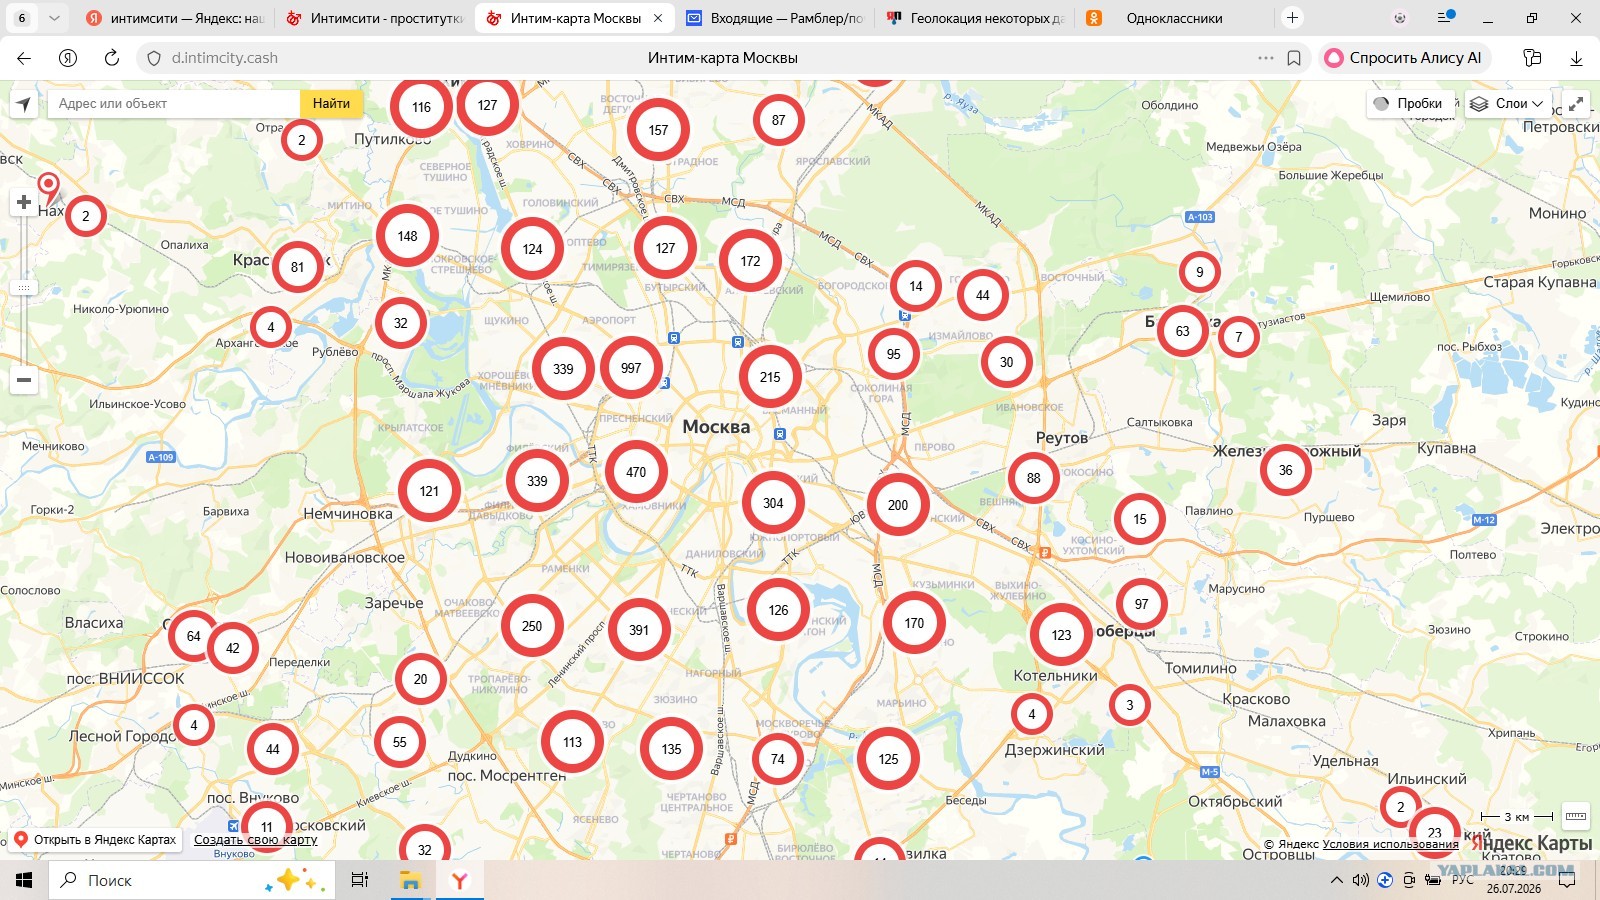1600x900 pixels.
Task: Open Task View on the taskbar
Action: pyautogui.click(x=359, y=880)
